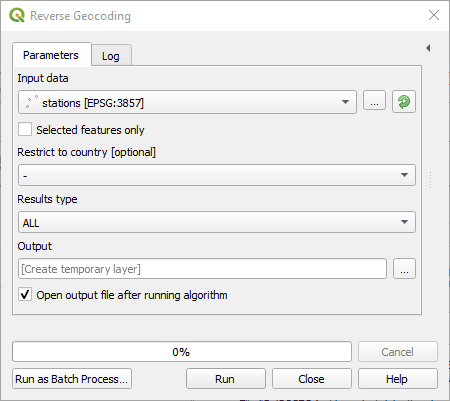Click the 0% progress bar
The width and height of the screenshot is (450, 401).
(x=182, y=352)
